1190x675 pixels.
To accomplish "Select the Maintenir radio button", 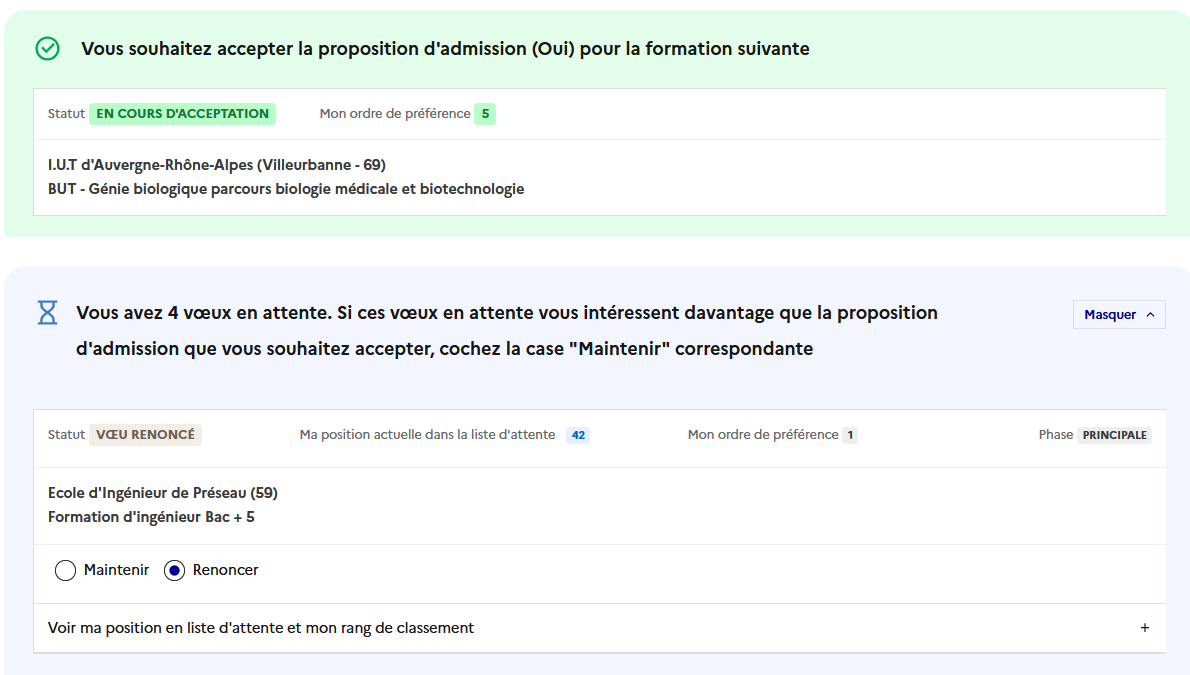I will (x=65, y=570).
